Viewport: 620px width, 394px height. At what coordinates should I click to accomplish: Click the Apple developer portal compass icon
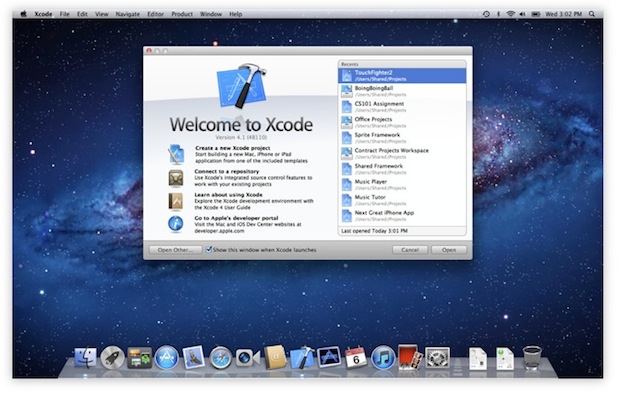coord(176,224)
